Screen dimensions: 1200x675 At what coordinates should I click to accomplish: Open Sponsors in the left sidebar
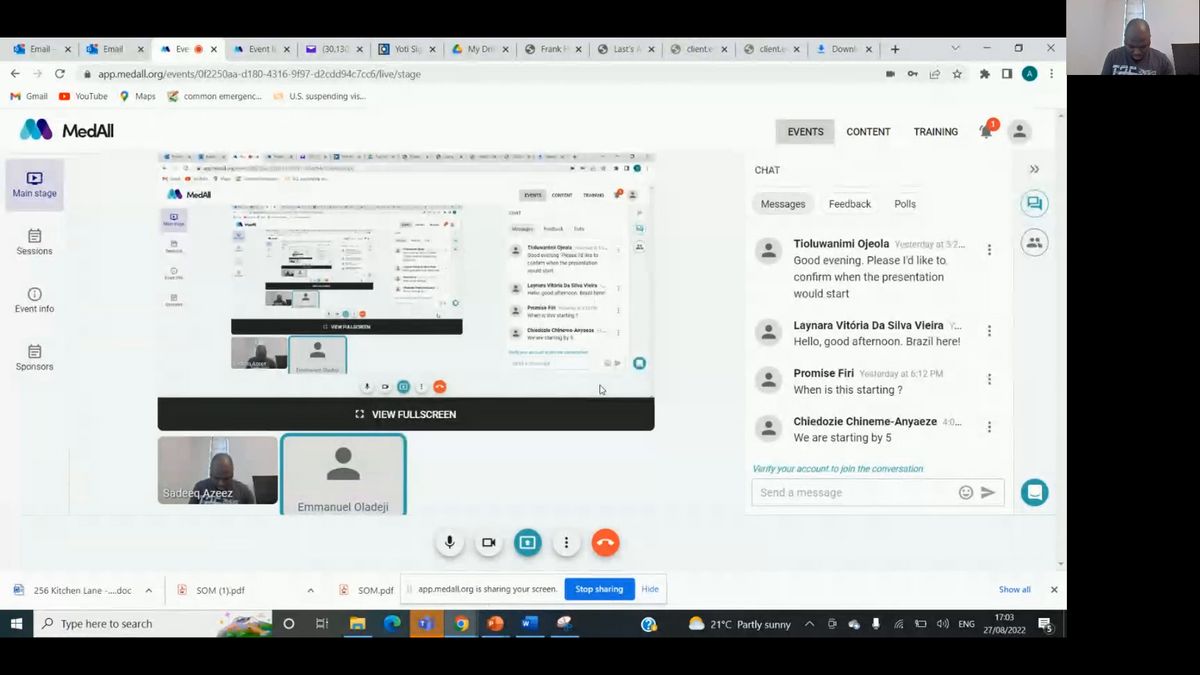pyautogui.click(x=34, y=358)
